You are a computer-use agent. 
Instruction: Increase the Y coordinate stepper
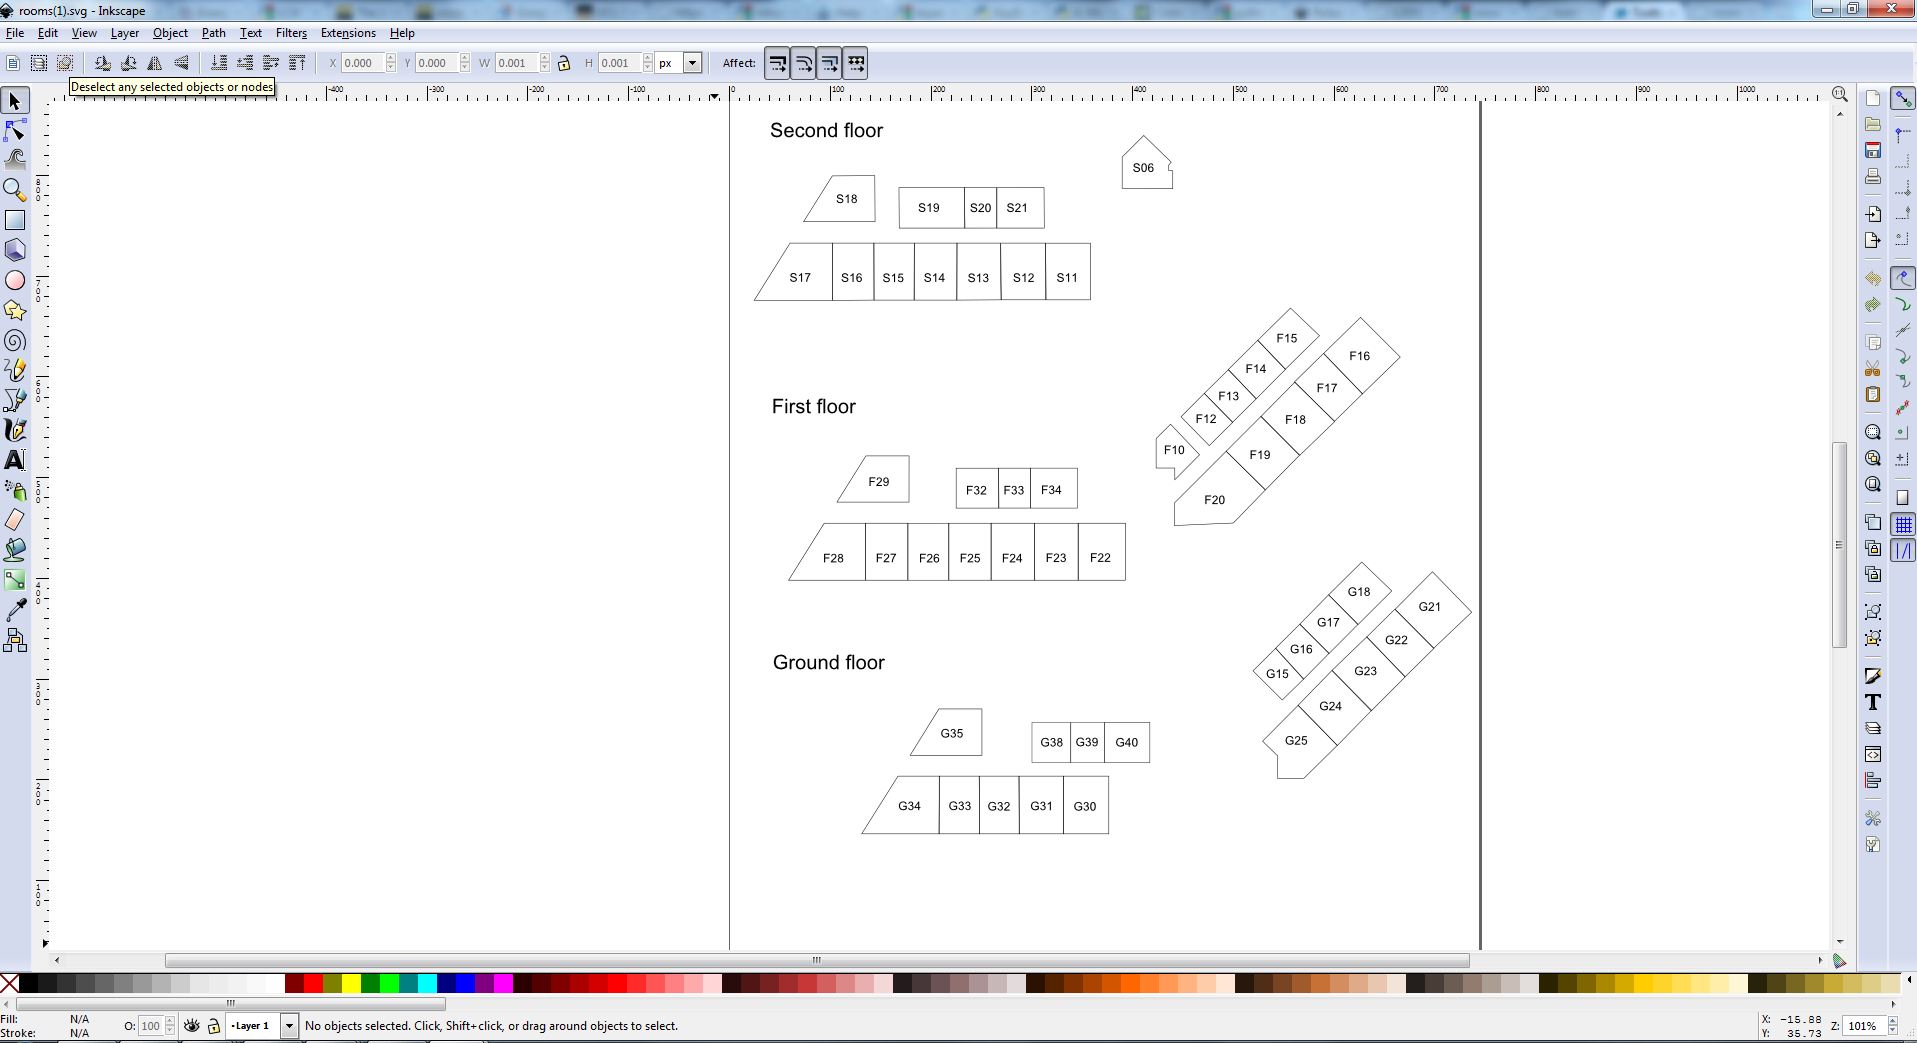coord(465,58)
